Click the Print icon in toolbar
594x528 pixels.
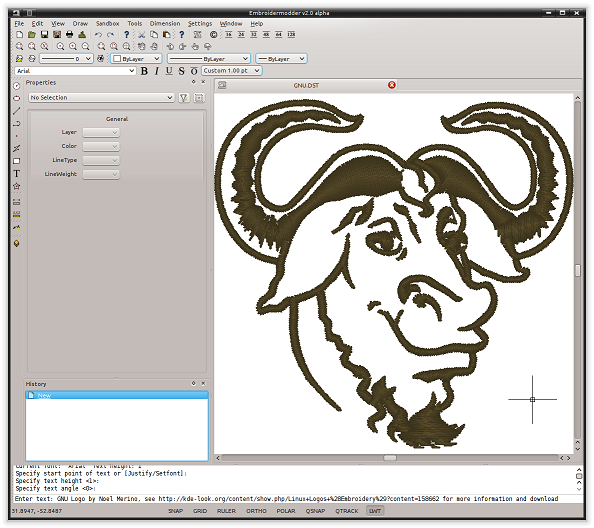click(69, 34)
